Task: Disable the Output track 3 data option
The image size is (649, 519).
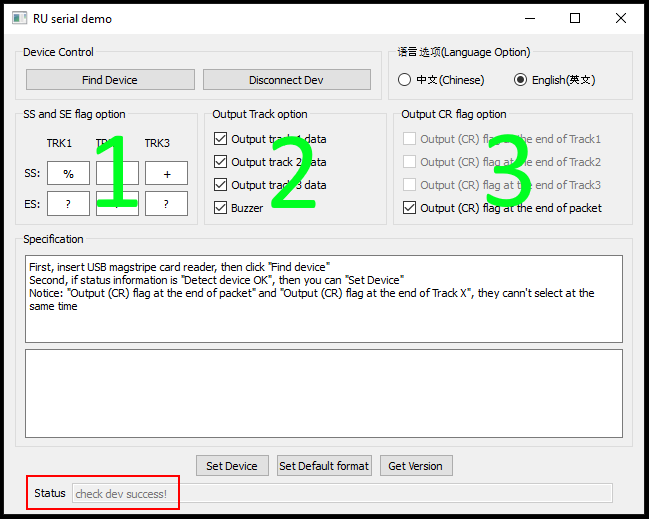Action: click(221, 185)
